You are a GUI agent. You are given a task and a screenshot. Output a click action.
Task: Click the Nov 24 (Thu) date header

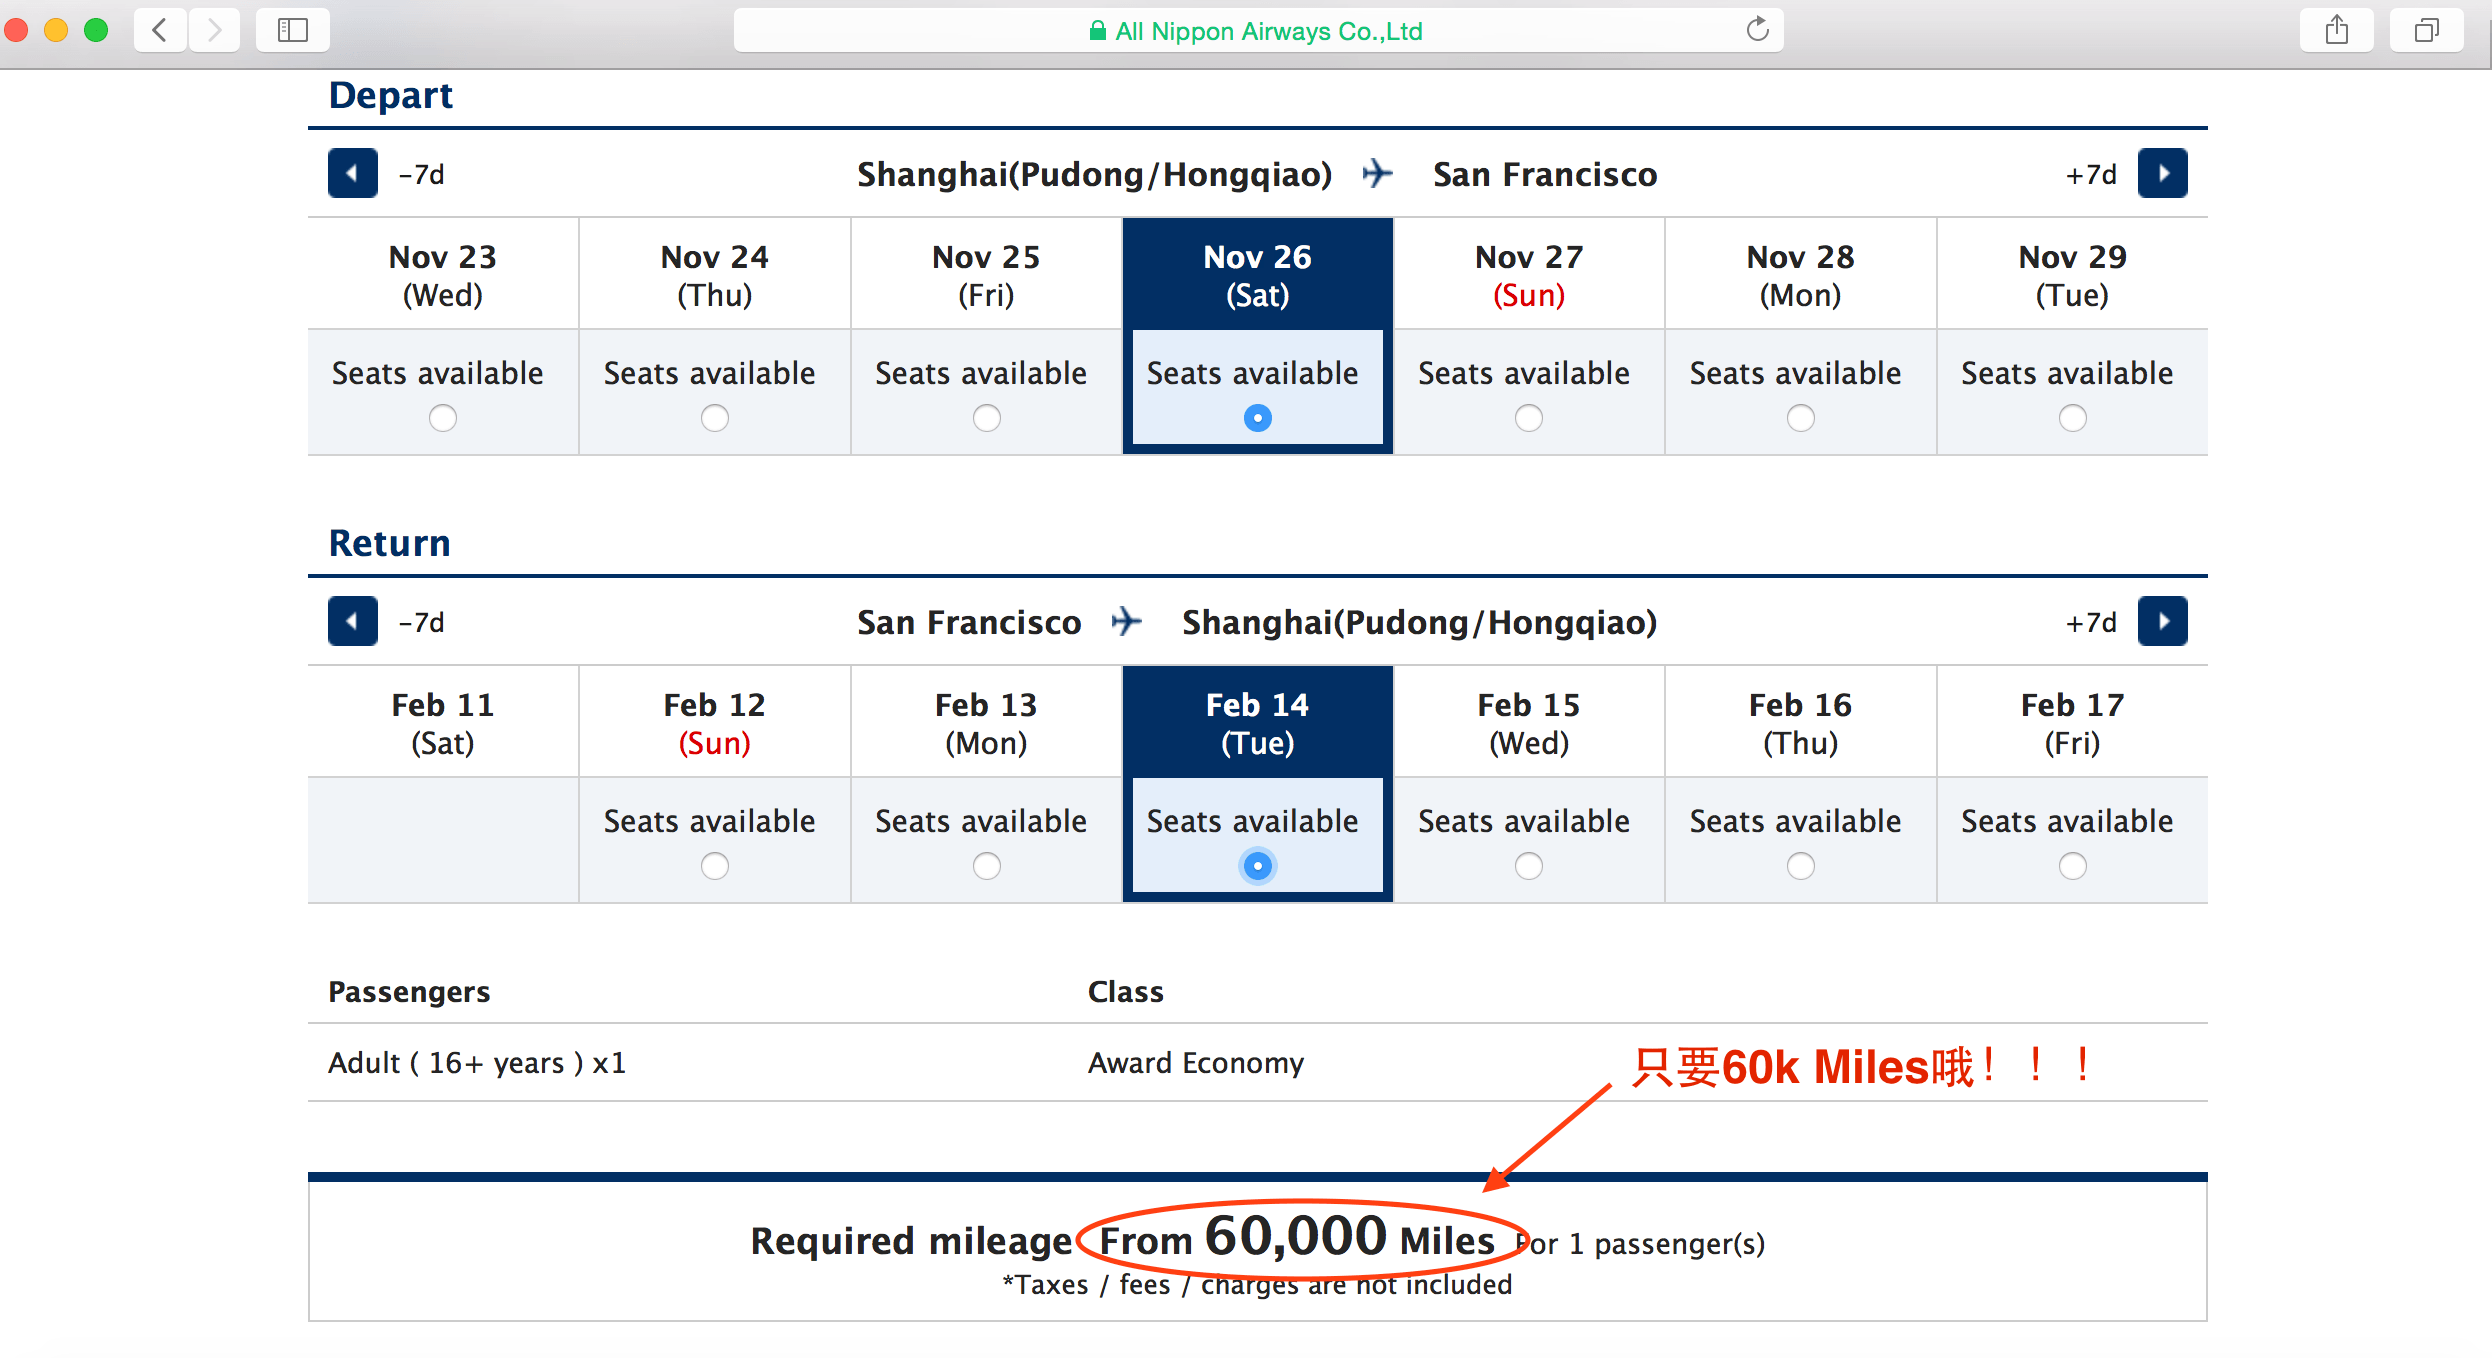(x=715, y=275)
